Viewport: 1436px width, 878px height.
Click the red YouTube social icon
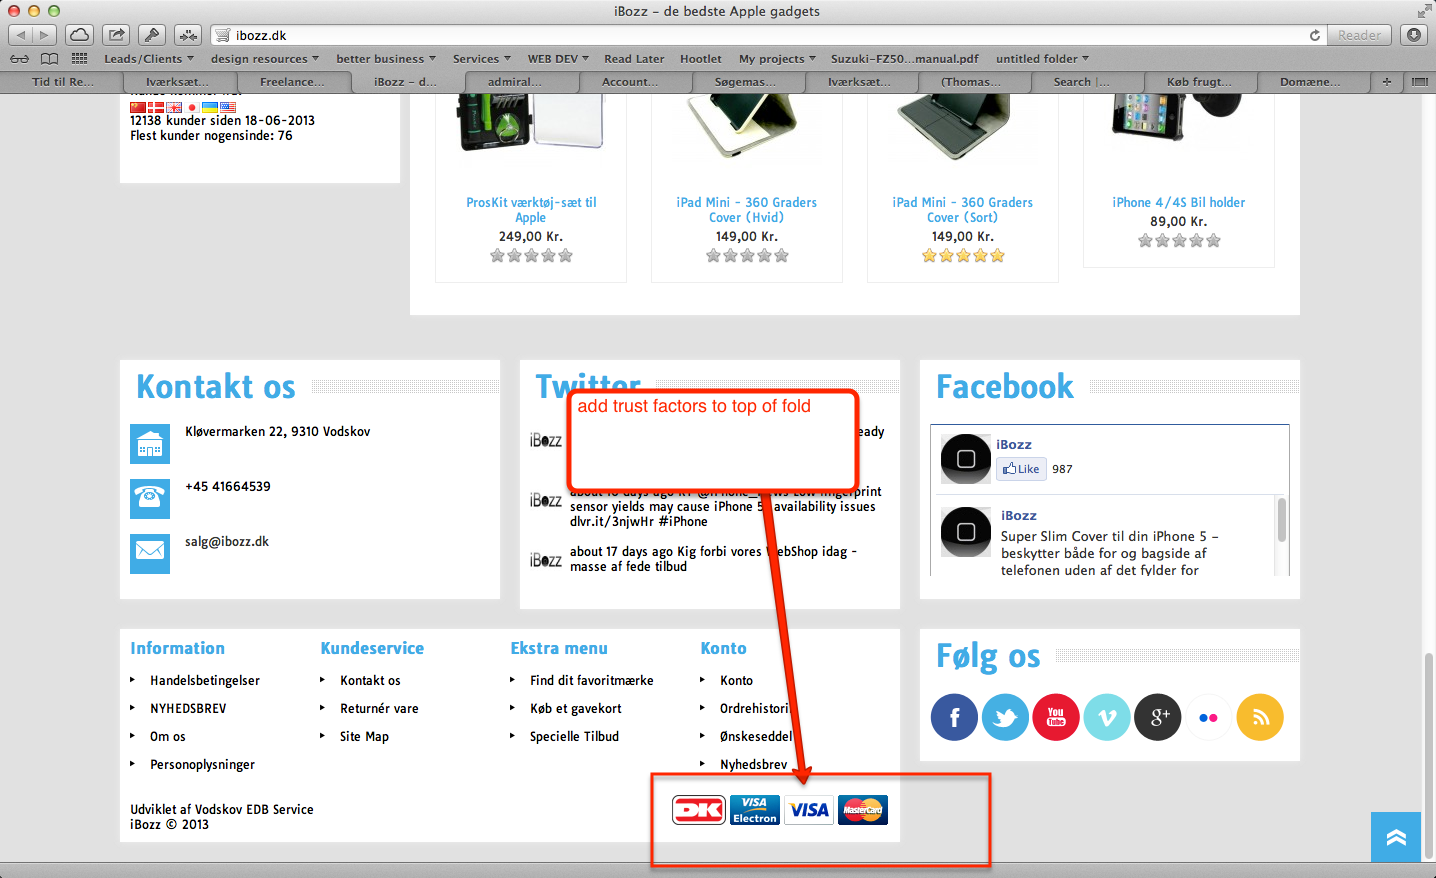click(1056, 717)
